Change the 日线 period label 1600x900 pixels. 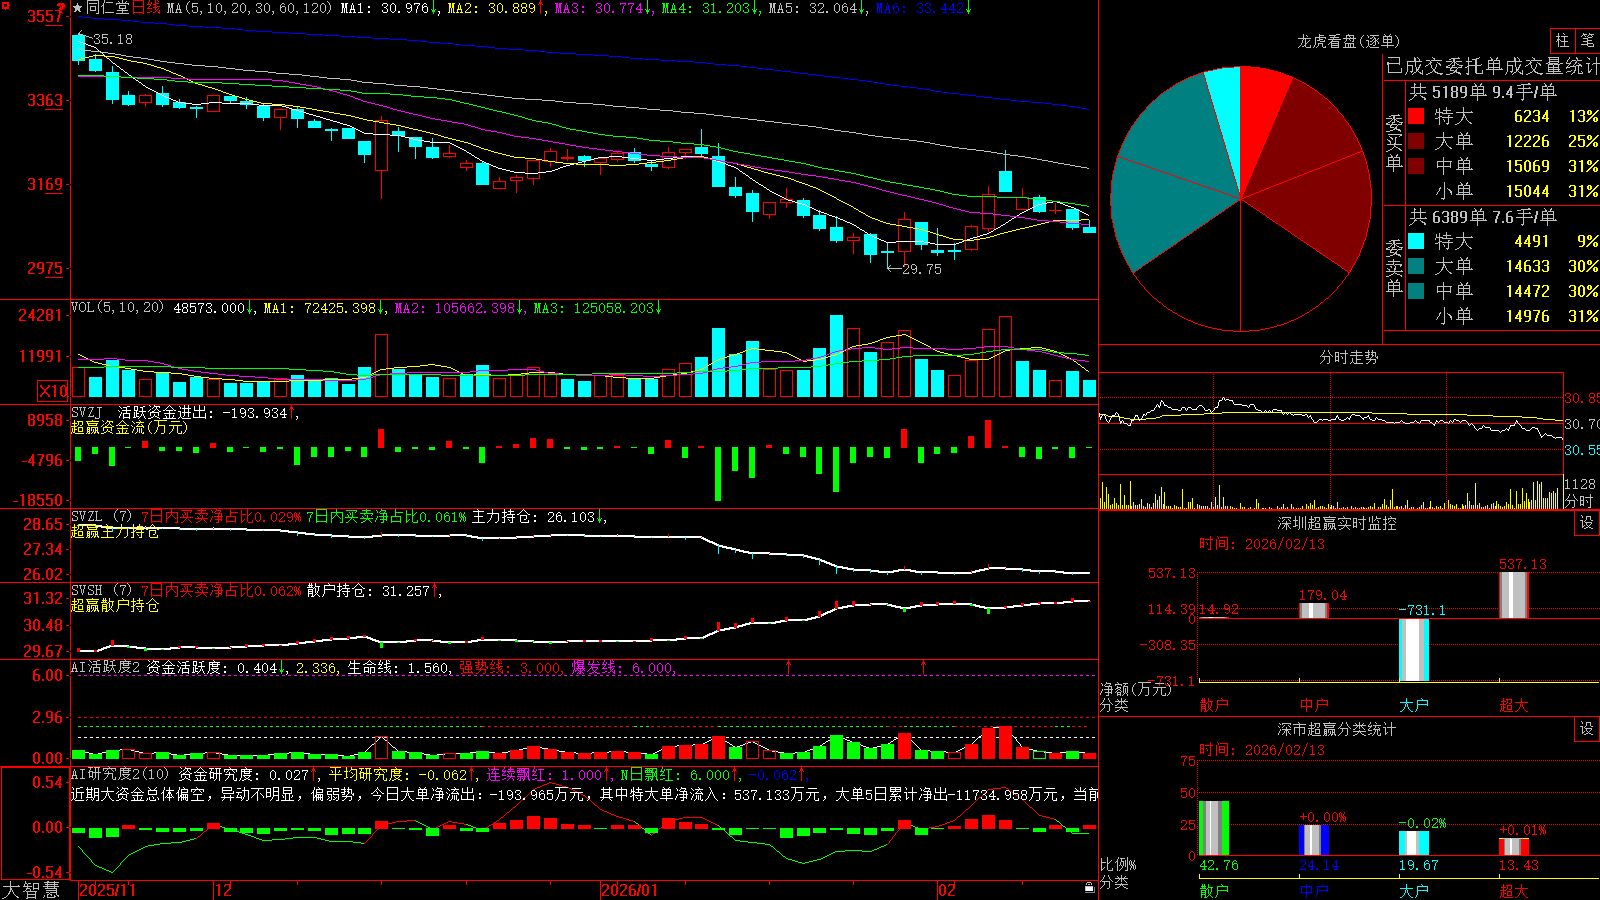pyautogui.click(x=146, y=8)
